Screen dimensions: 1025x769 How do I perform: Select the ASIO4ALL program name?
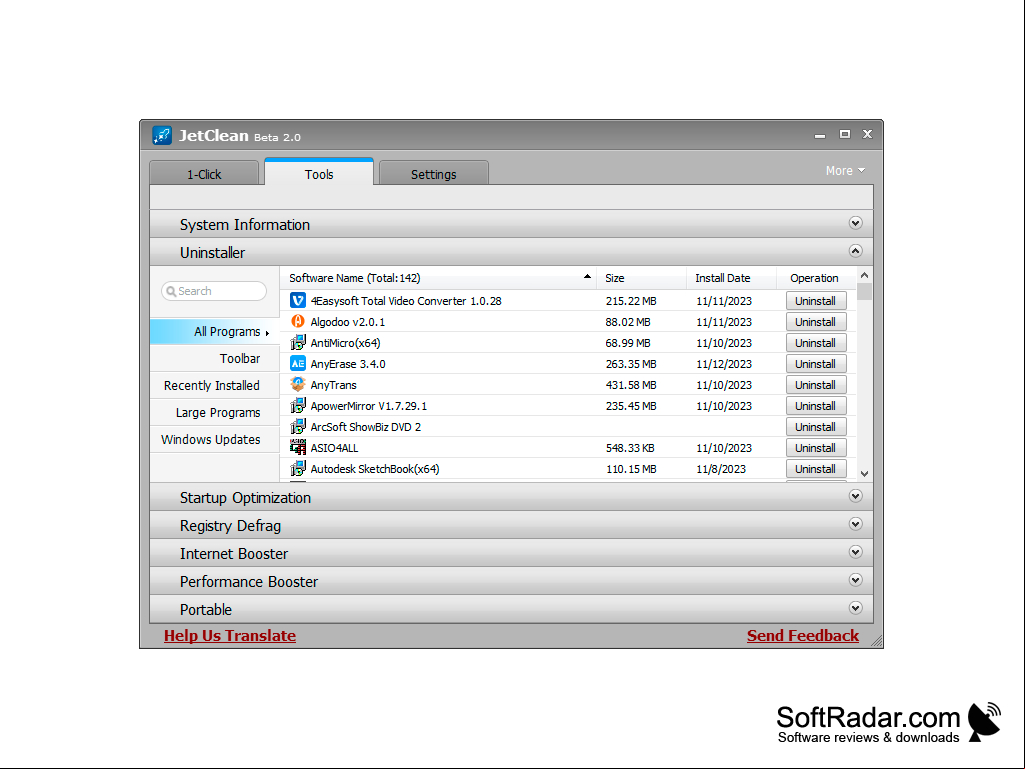pos(334,448)
